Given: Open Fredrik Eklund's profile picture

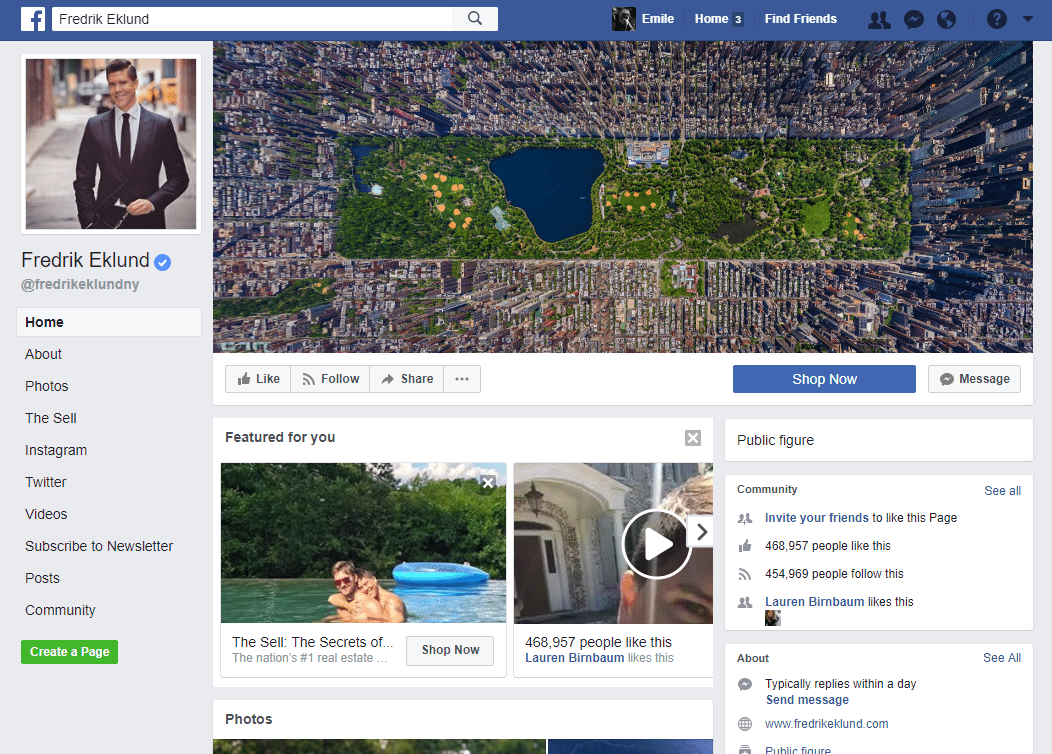Looking at the screenshot, I should pos(111,144).
